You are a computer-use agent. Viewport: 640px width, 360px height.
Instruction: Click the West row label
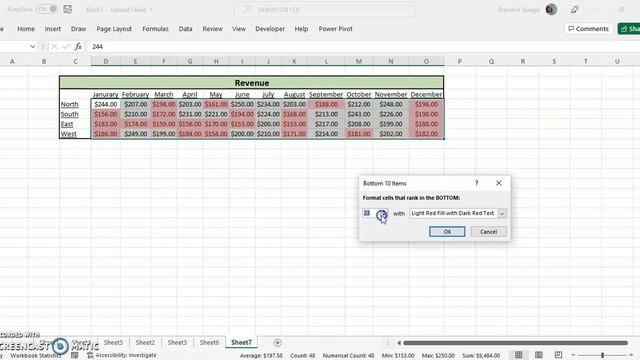[69, 134]
